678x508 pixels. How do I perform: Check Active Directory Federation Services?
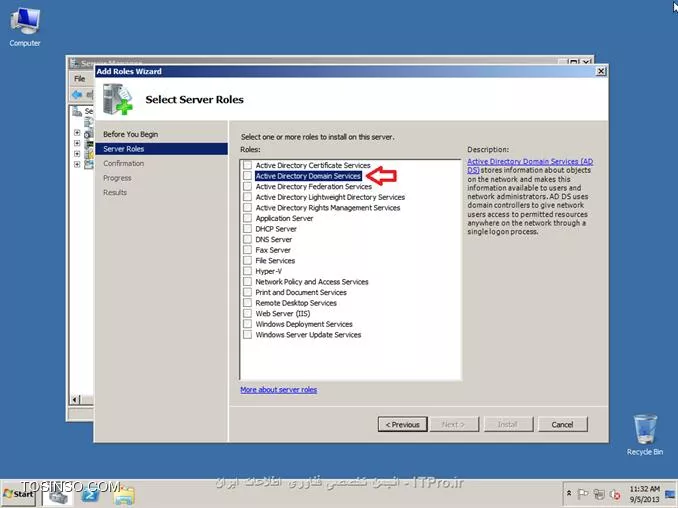coord(247,186)
